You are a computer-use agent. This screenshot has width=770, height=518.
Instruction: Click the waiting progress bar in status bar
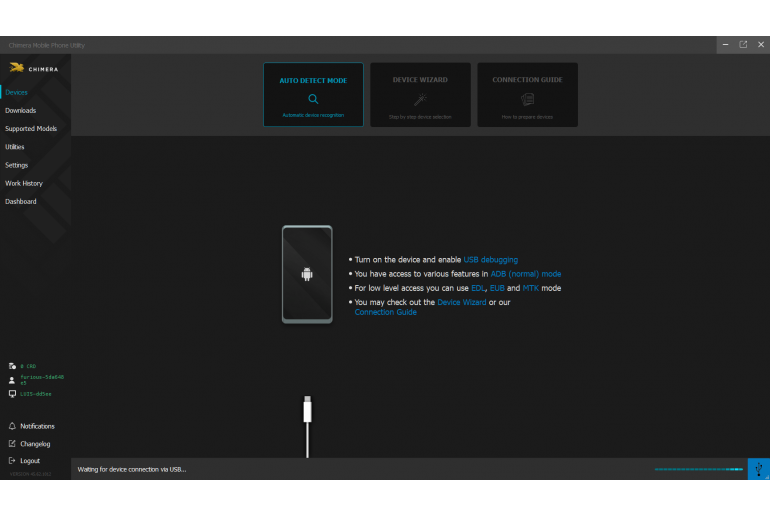(x=699, y=469)
